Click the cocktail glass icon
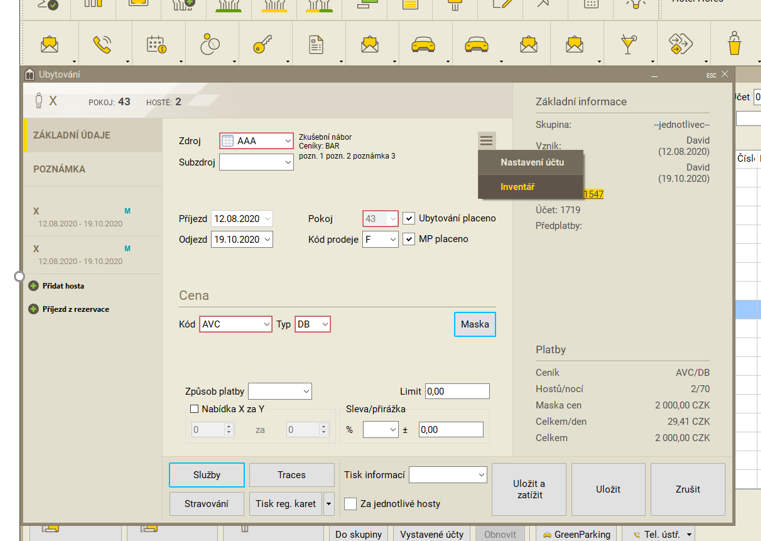The image size is (761, 541). [628, 45]
